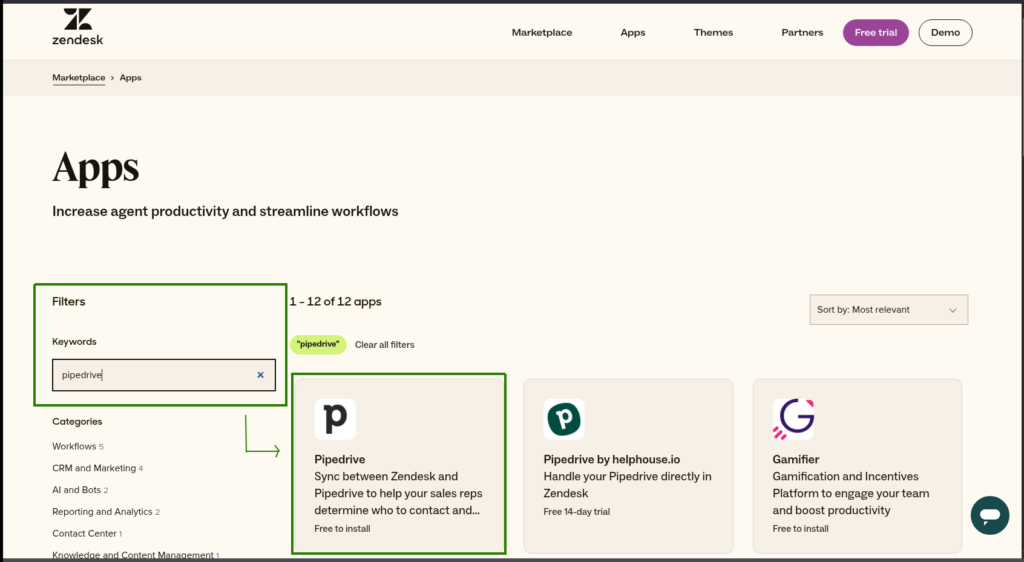Filter by Knowledge and Content Management category

pyautogui.click(x=135, y=555)
